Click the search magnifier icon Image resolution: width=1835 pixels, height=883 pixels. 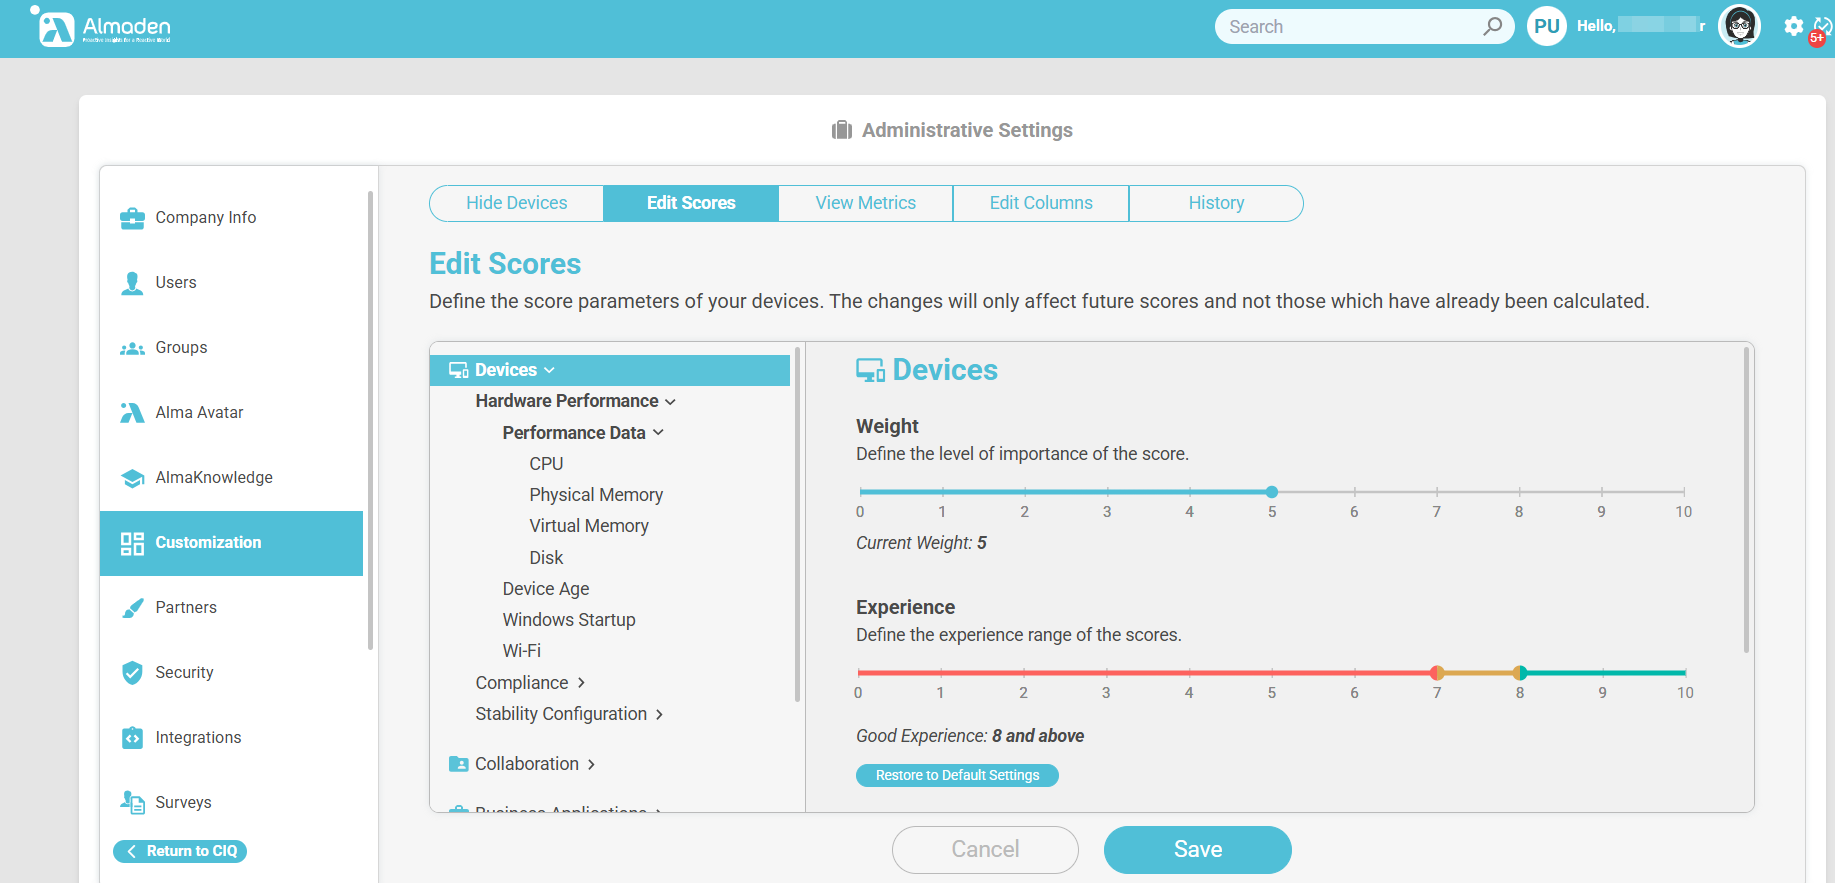click(1492, 26)
